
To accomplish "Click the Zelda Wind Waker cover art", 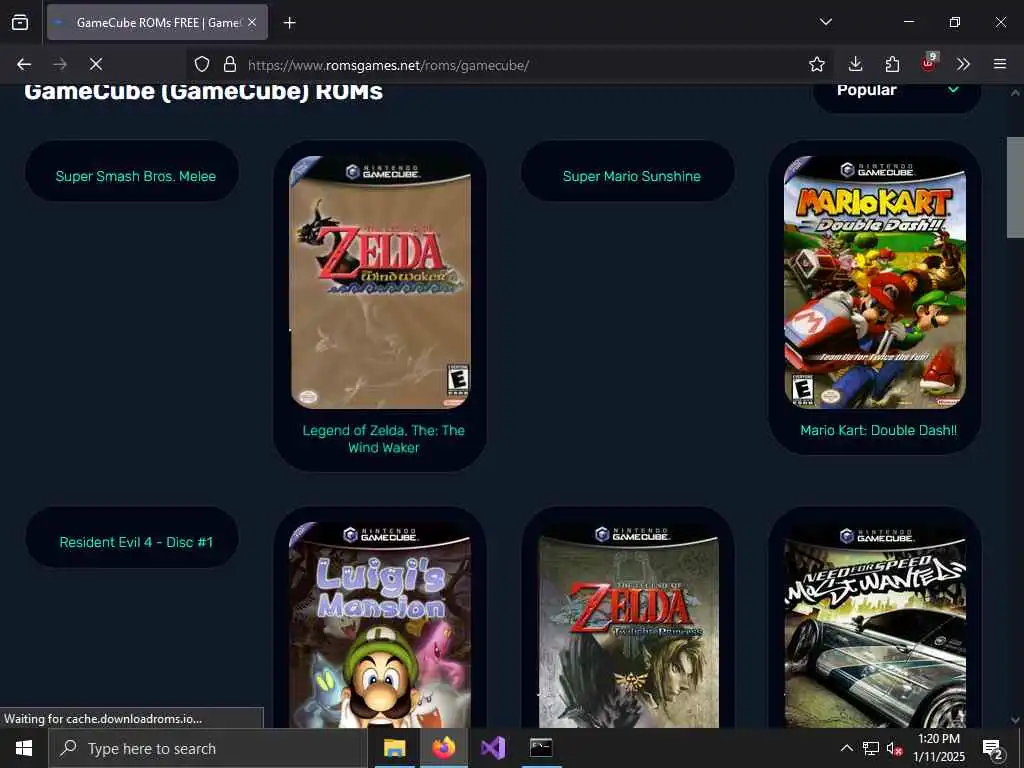I will pyautogui.click(x=380, y=282).
